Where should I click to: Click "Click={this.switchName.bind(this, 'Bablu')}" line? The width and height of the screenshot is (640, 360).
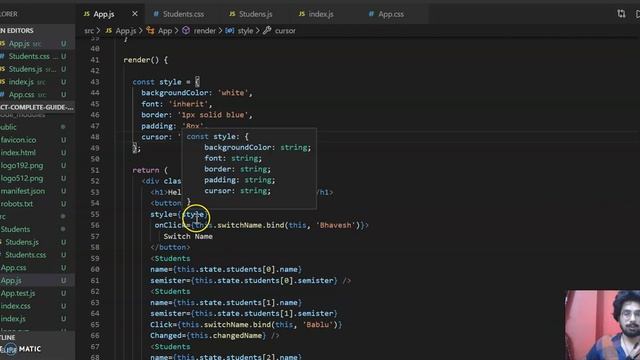coord(246,324)
